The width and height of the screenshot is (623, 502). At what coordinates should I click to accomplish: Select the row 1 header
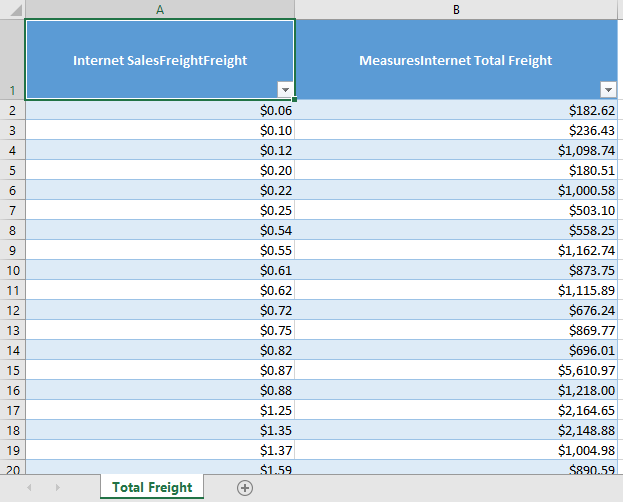click(12, 60)
